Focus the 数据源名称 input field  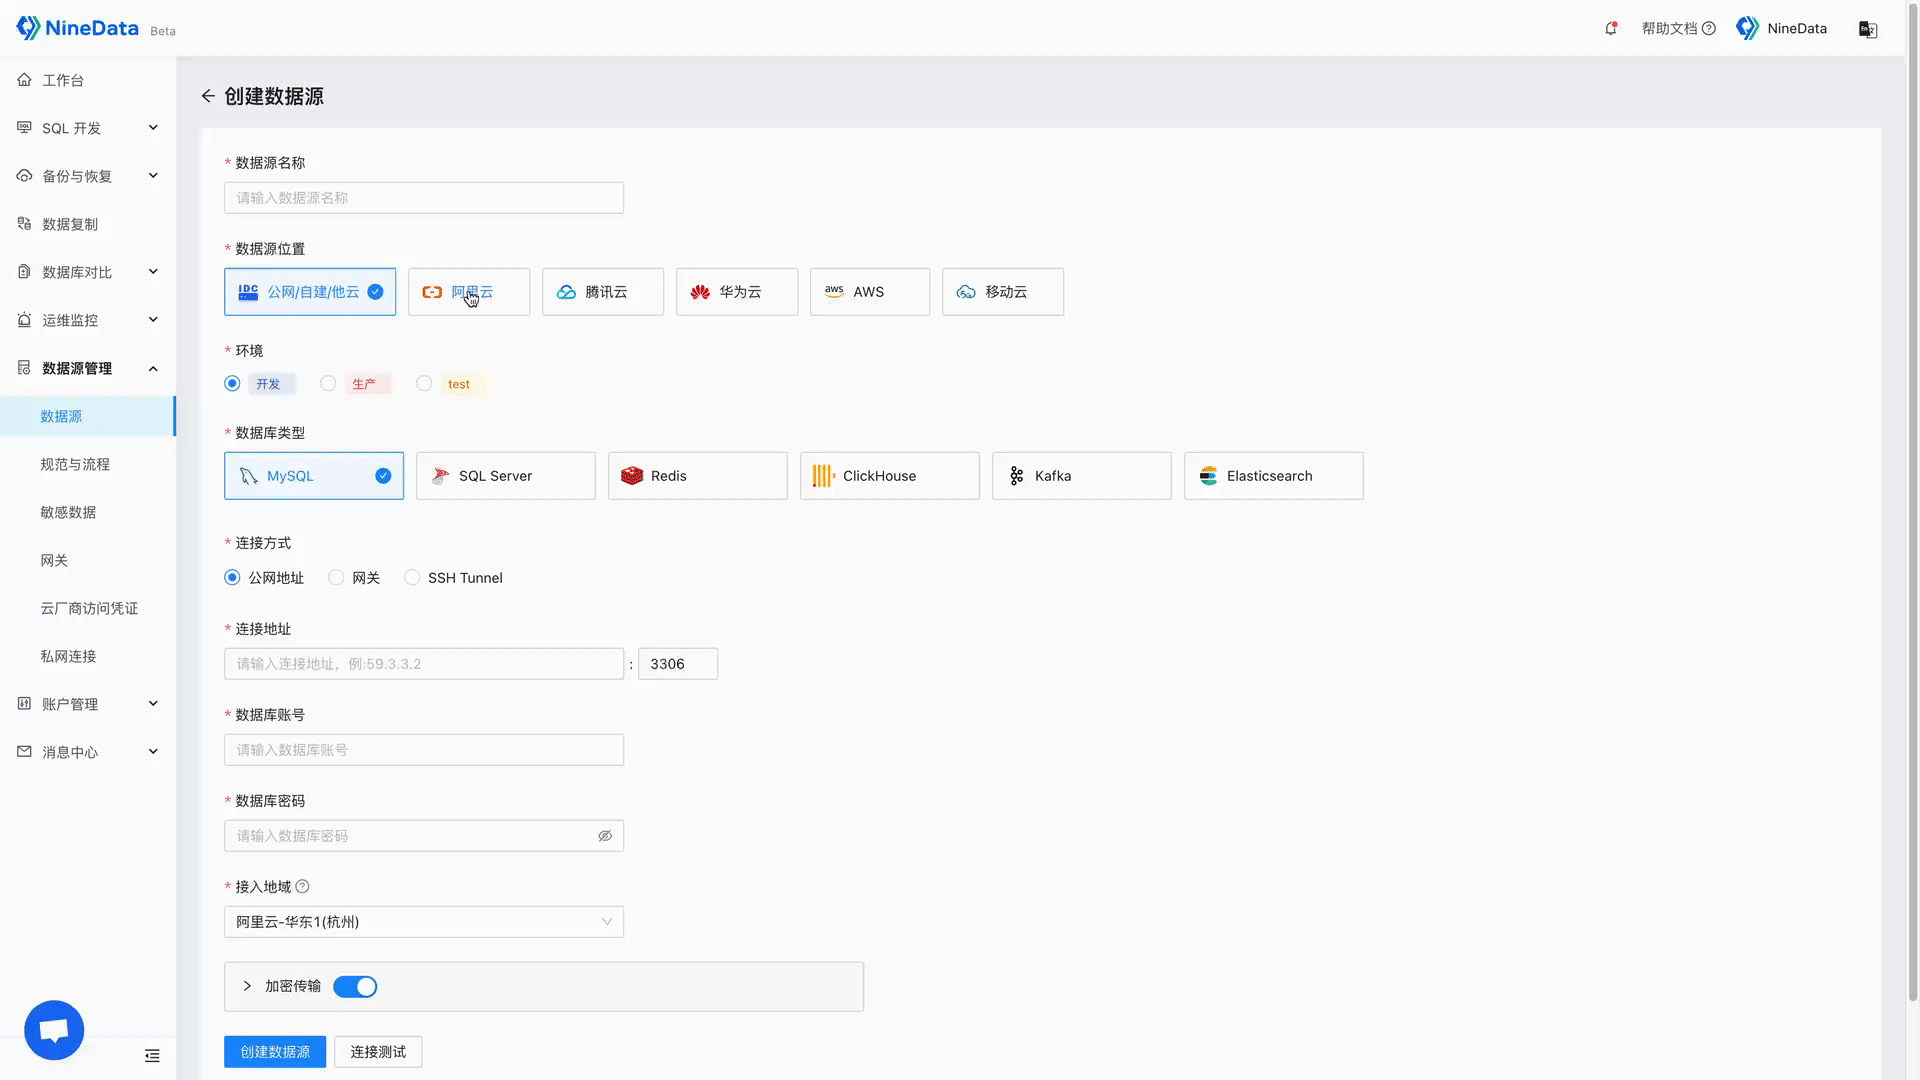[424, 198]
